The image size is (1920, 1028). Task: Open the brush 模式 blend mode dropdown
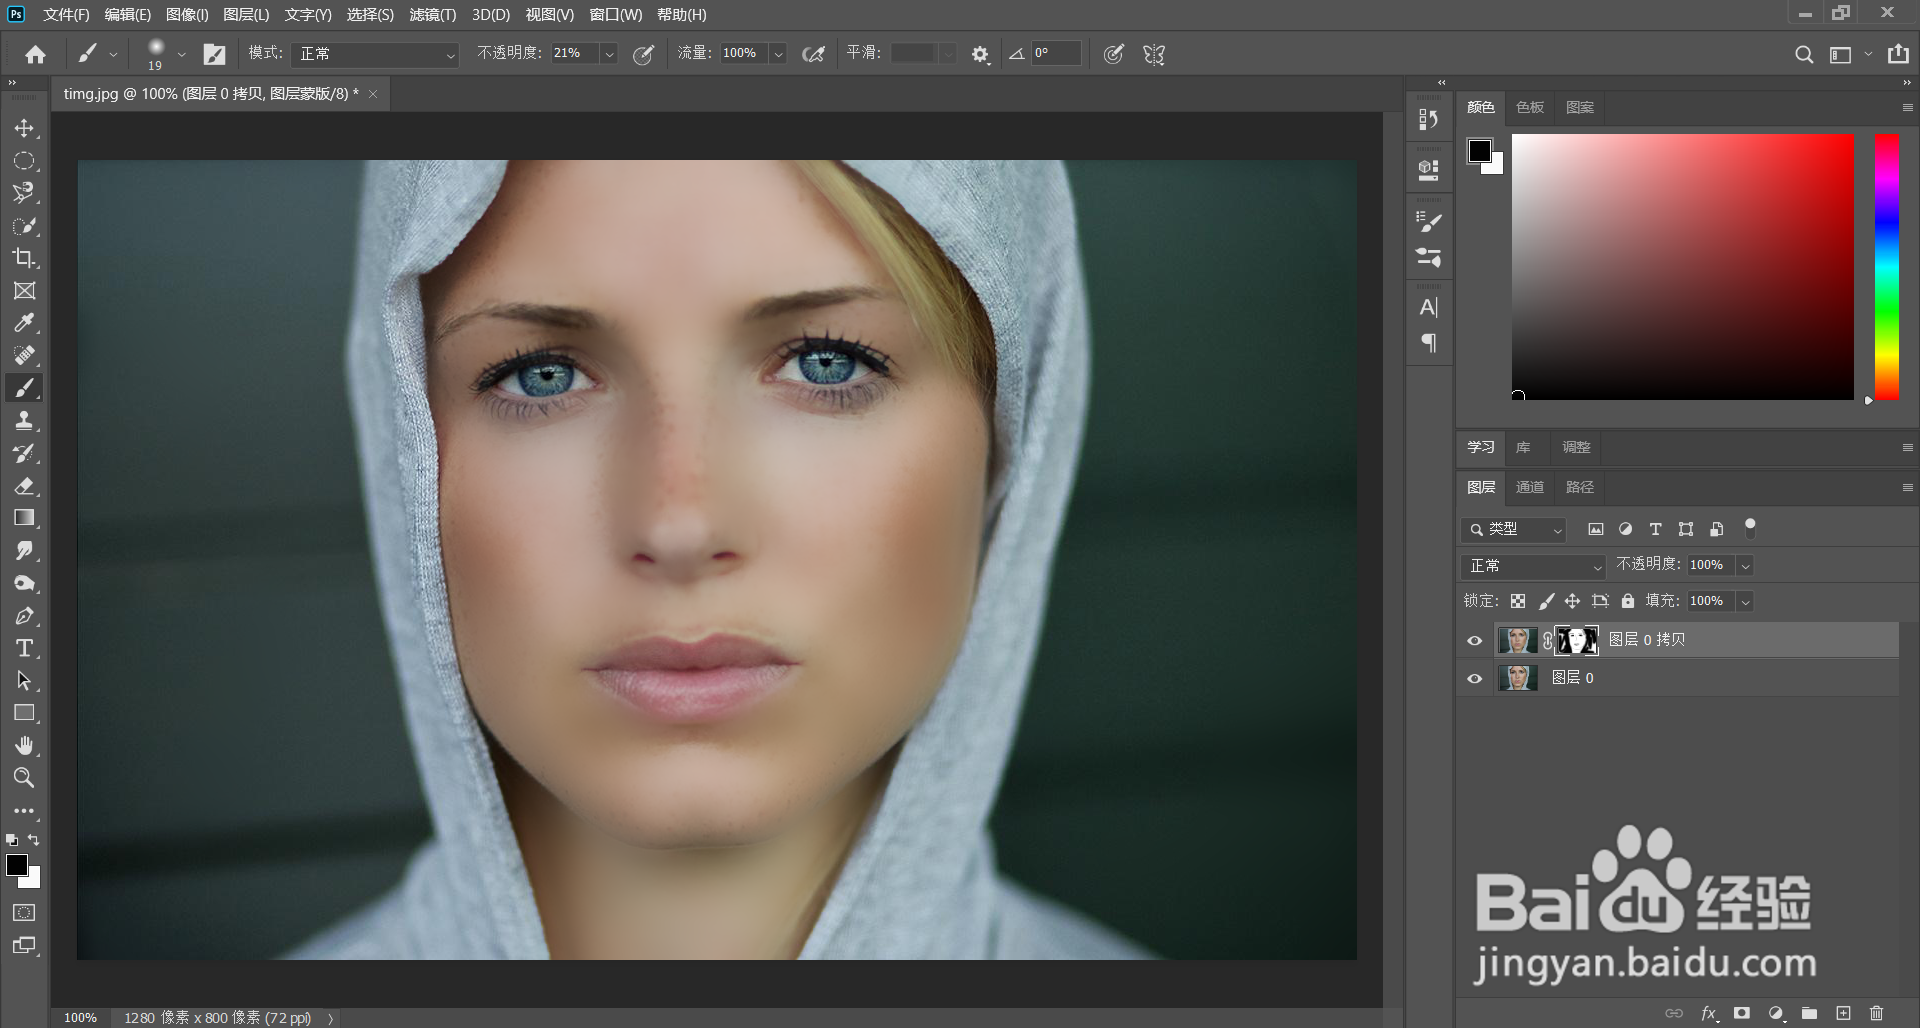point(376,54)
